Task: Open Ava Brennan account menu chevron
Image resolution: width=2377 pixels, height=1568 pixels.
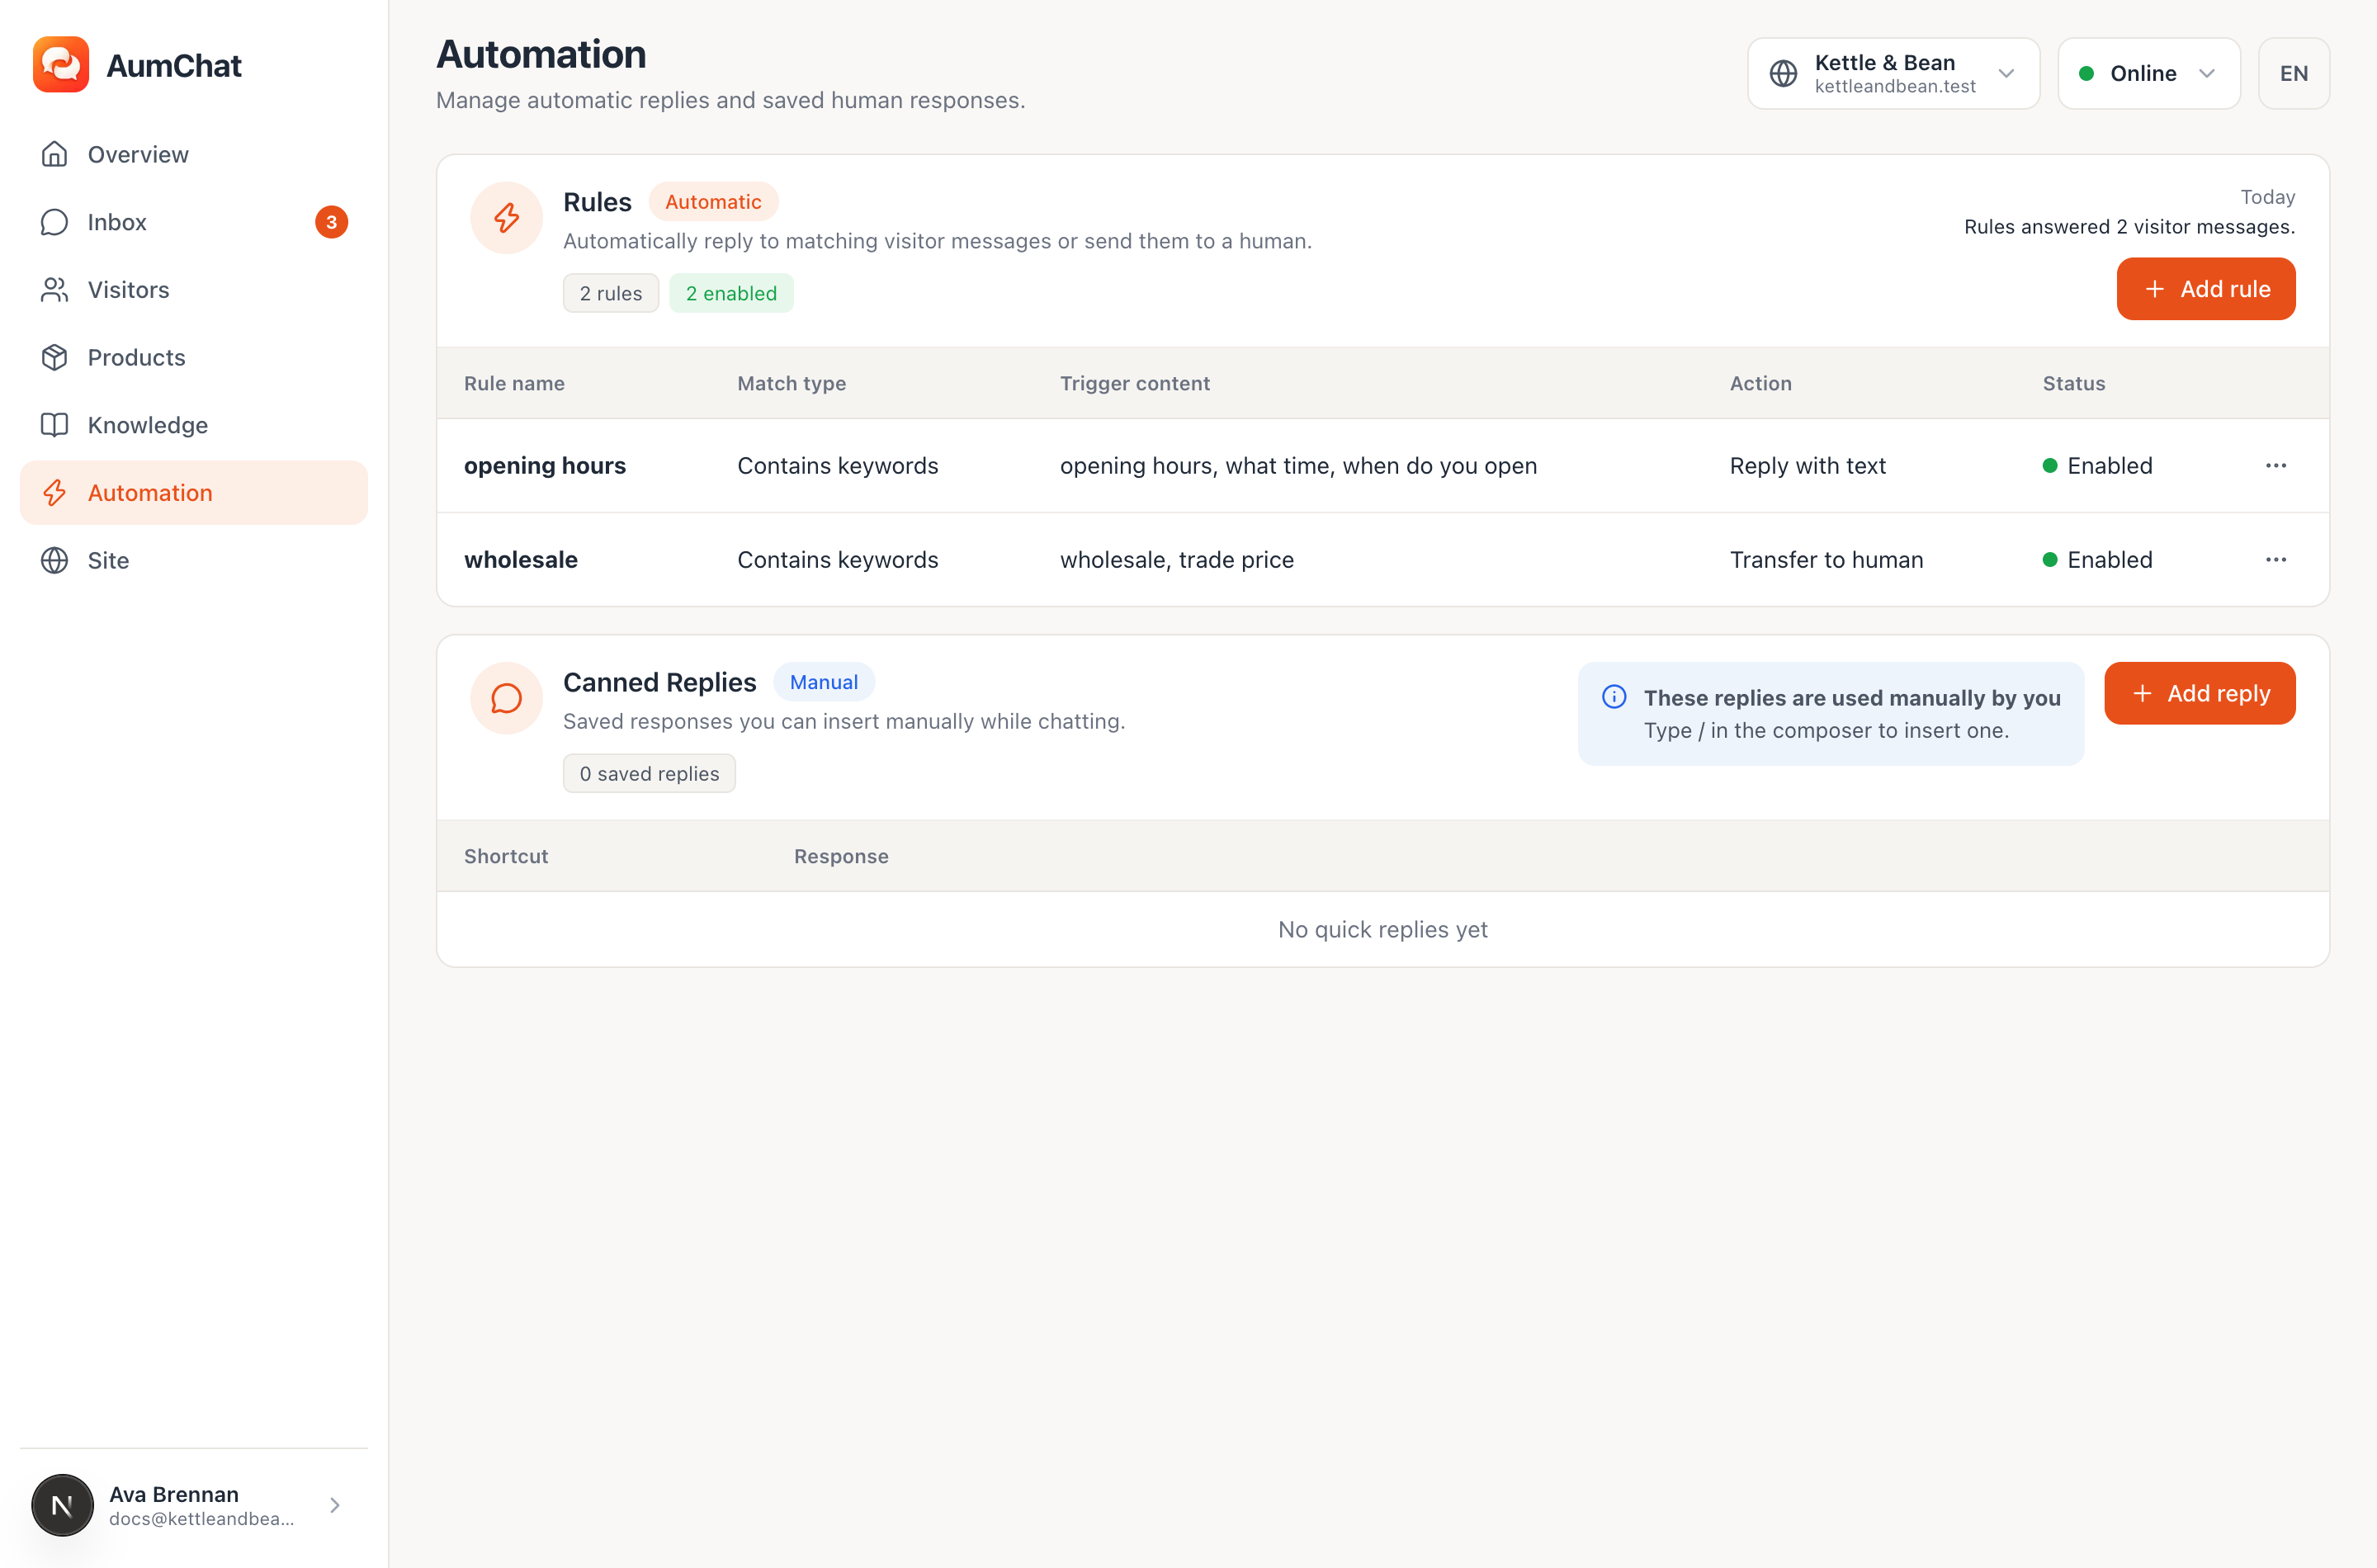Action: pos(335,1505)
